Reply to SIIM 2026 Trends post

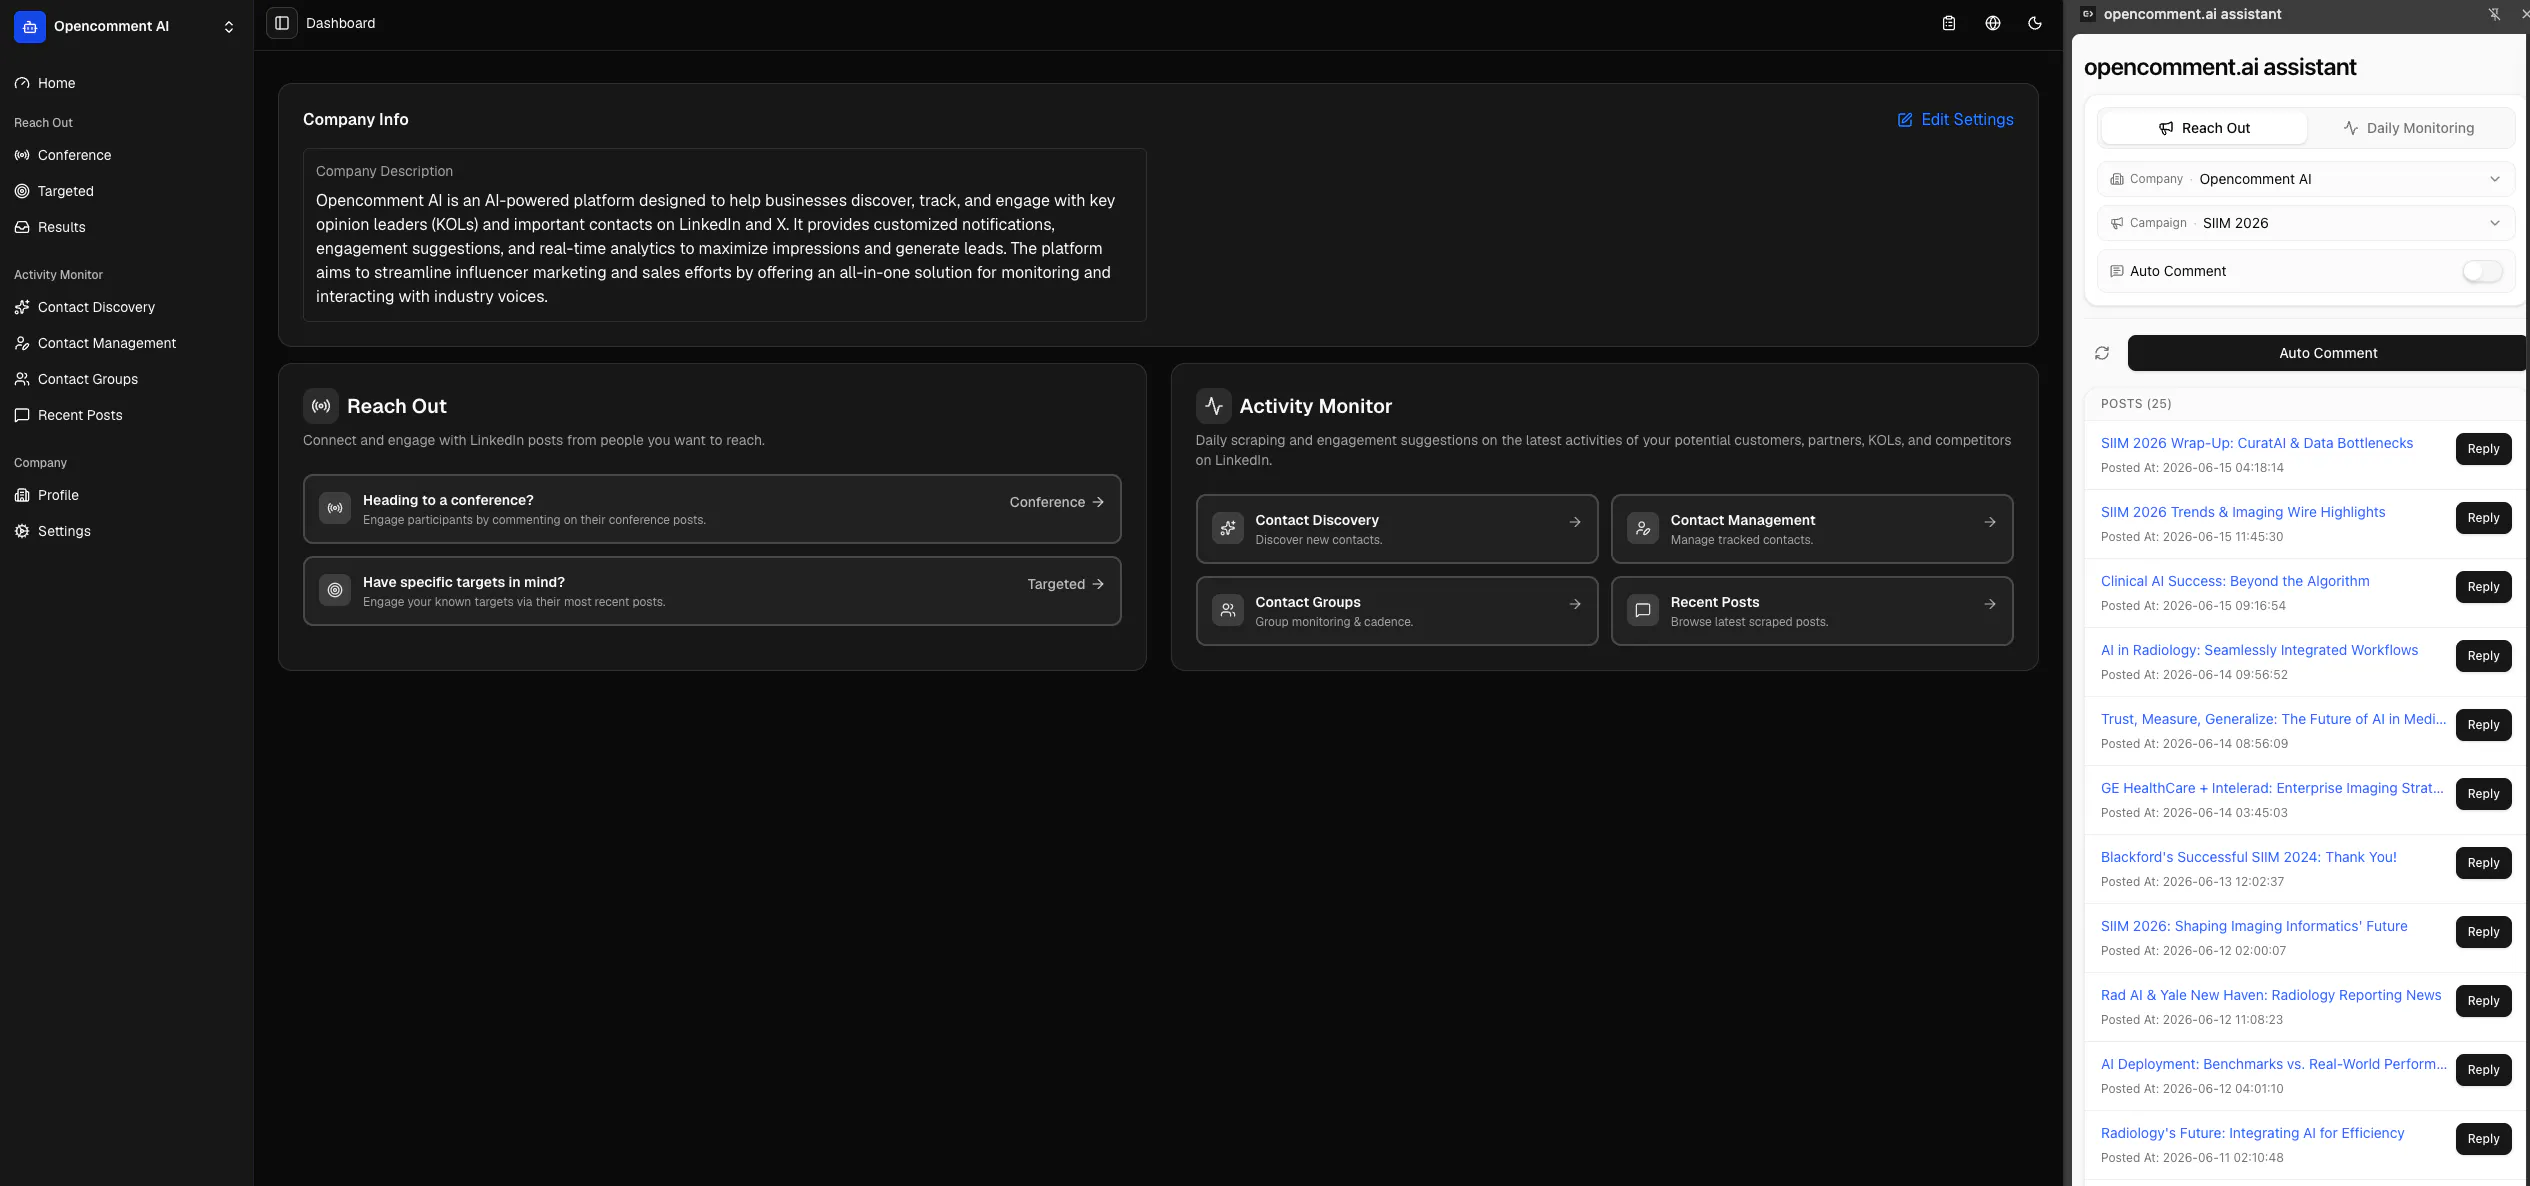(x=2483, y=518)
